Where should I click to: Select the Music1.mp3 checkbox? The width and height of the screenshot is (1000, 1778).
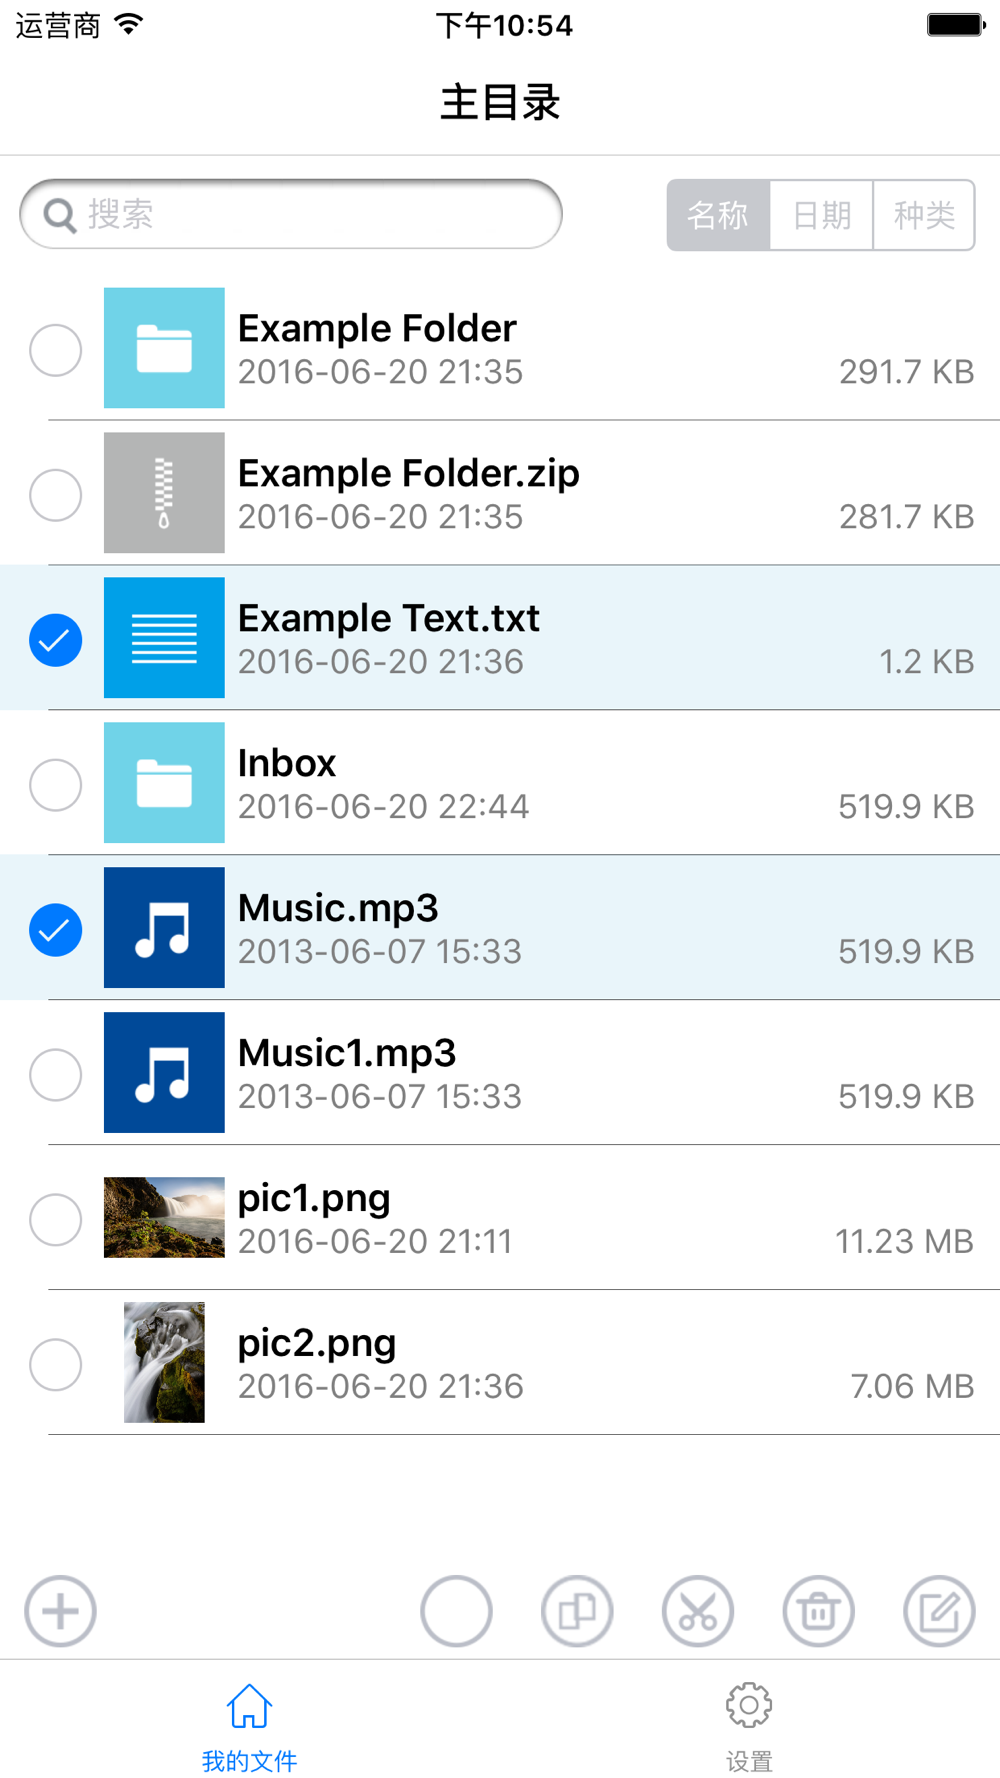tap(56, 1075)
